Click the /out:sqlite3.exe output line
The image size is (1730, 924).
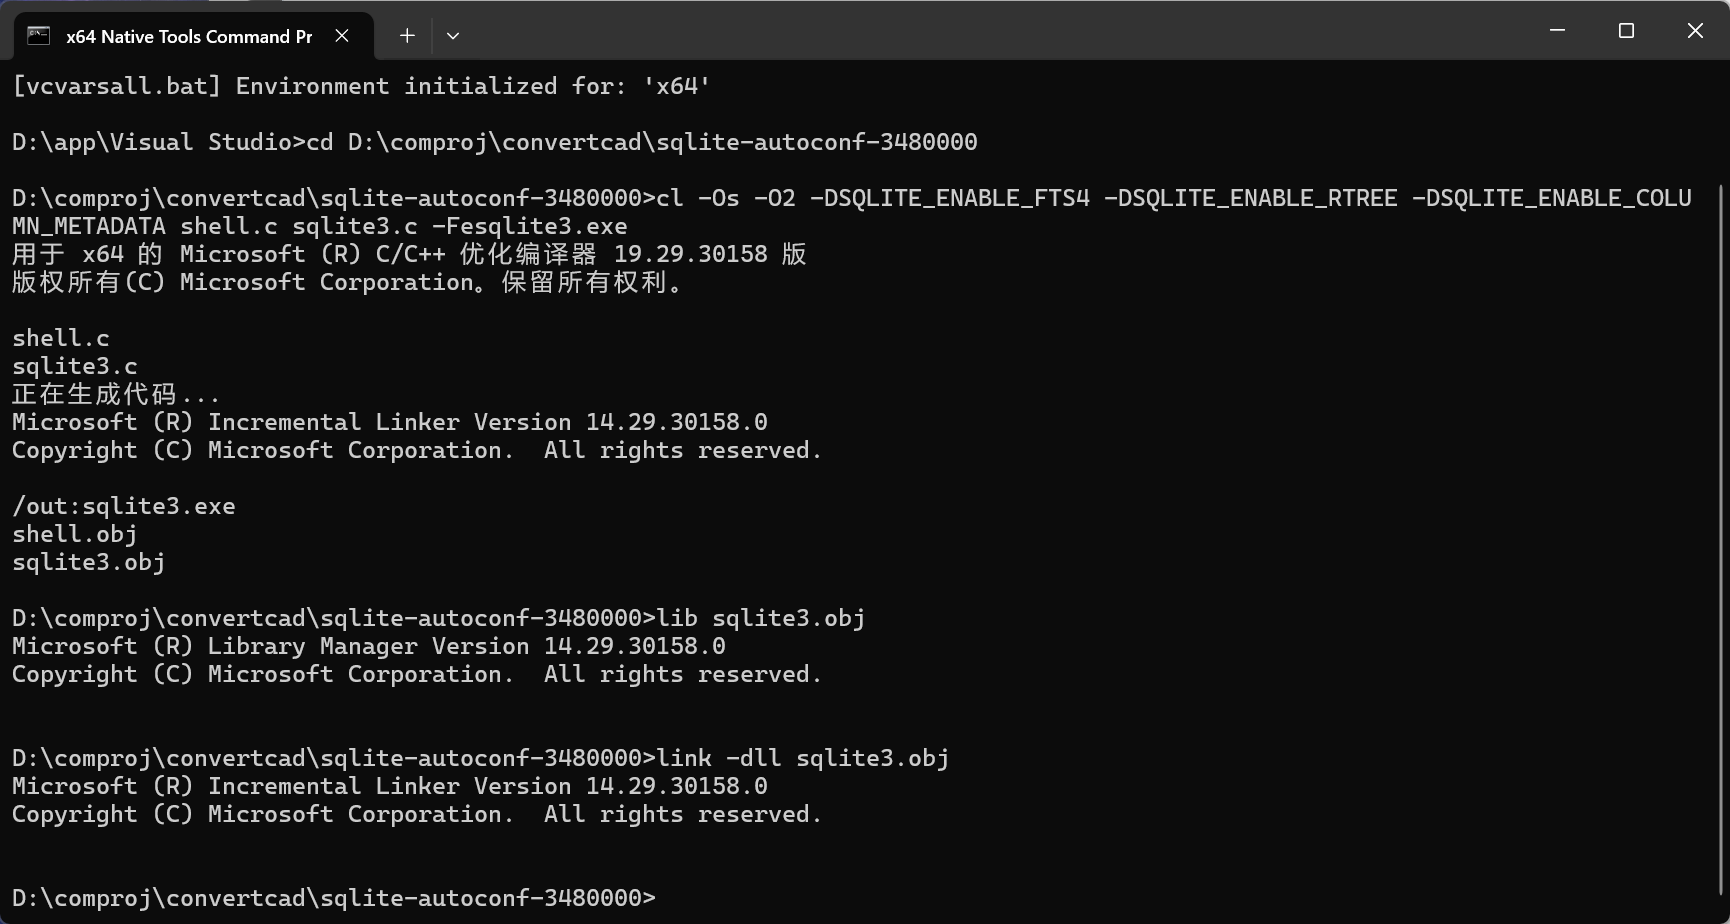coord(123,505)
